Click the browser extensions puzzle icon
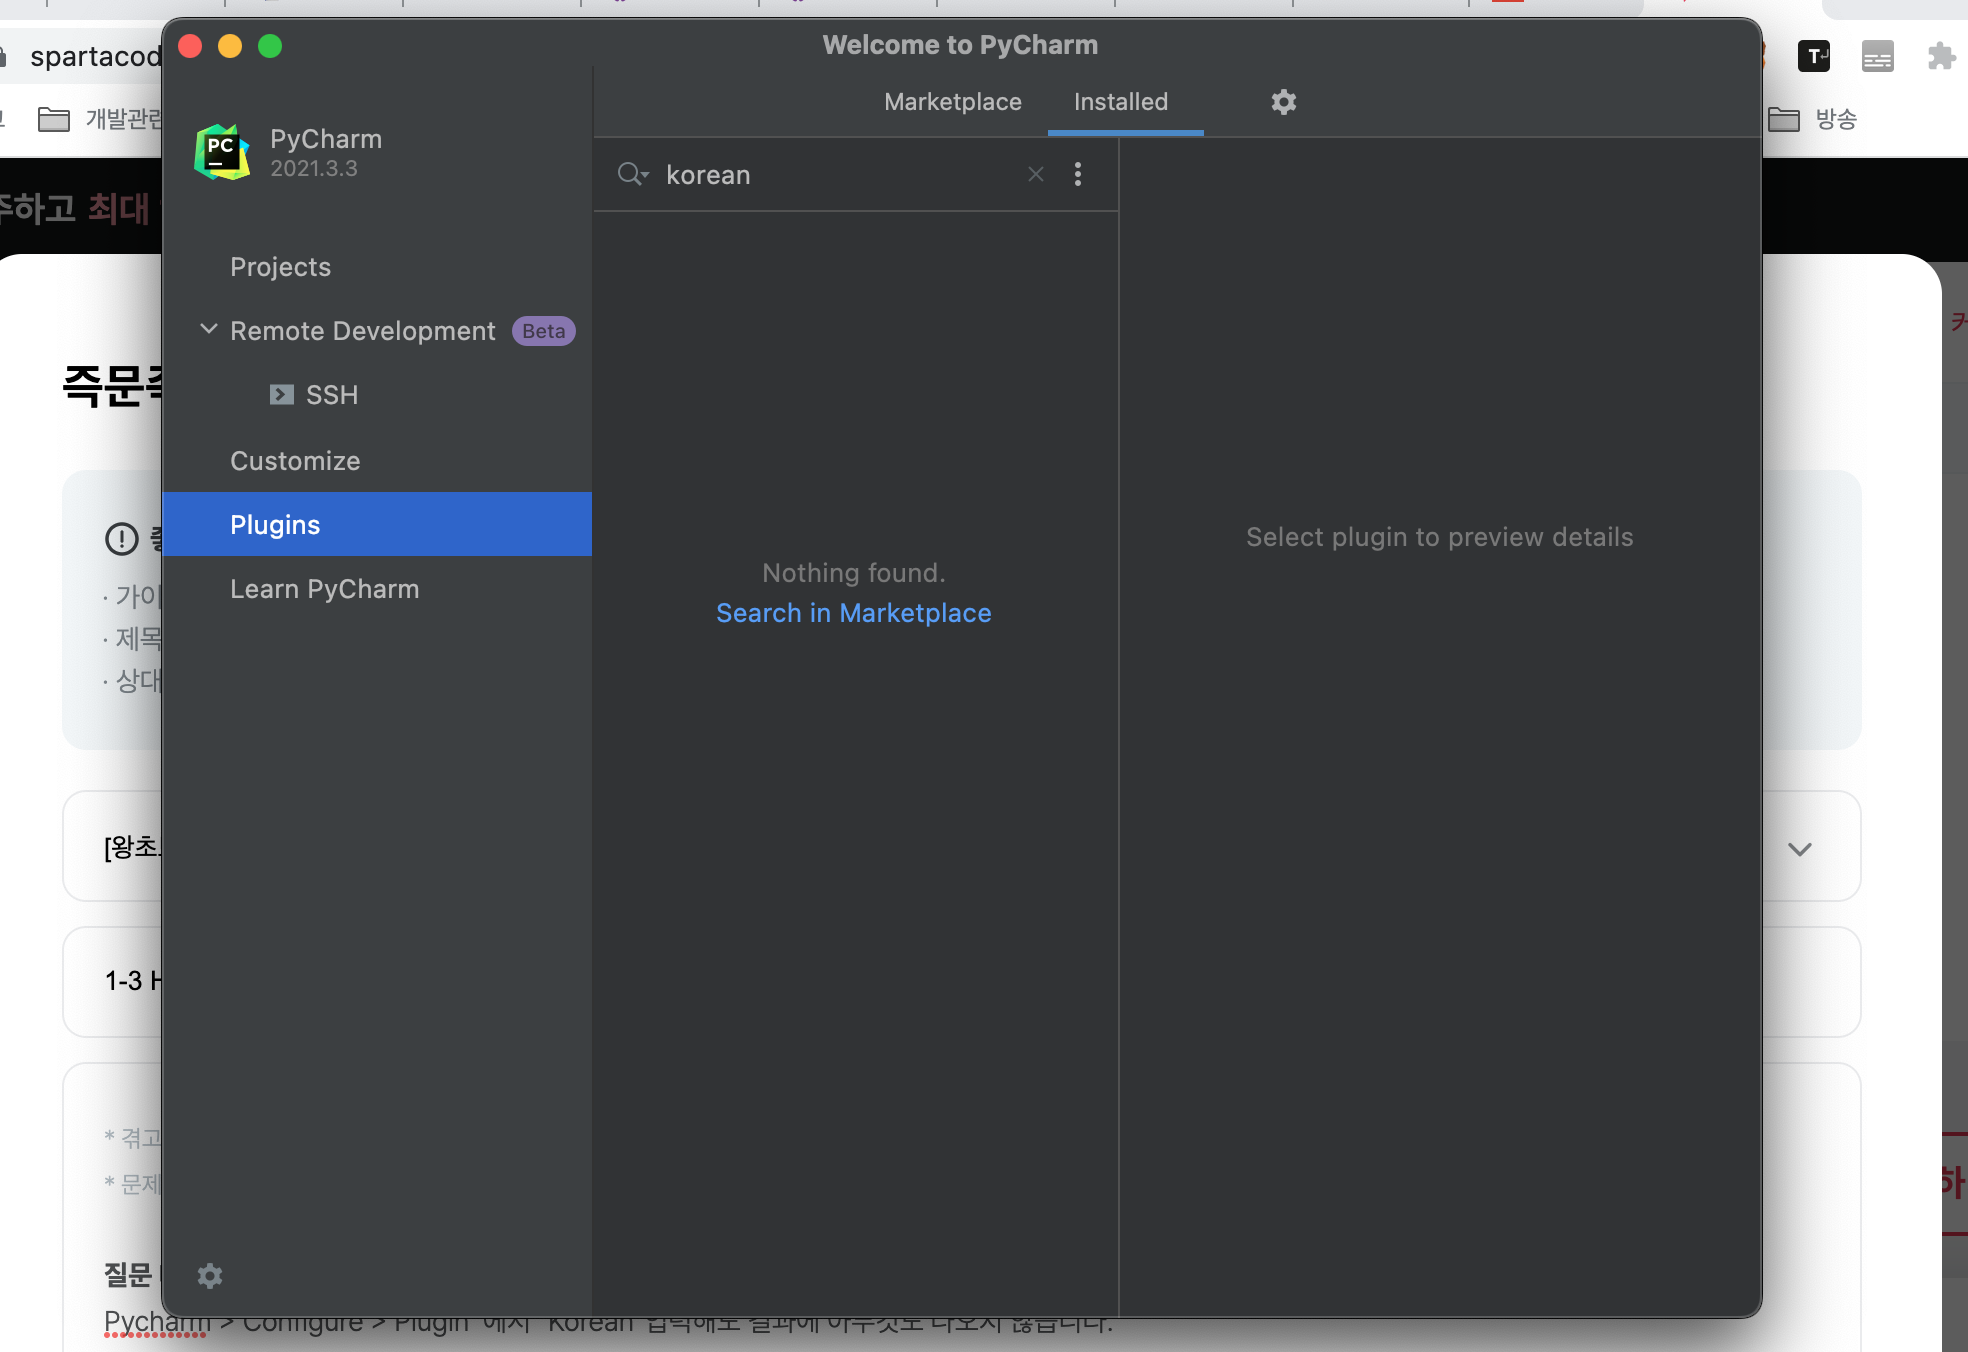Viewport: 1968px width, 1352px height. (1941, 56)
